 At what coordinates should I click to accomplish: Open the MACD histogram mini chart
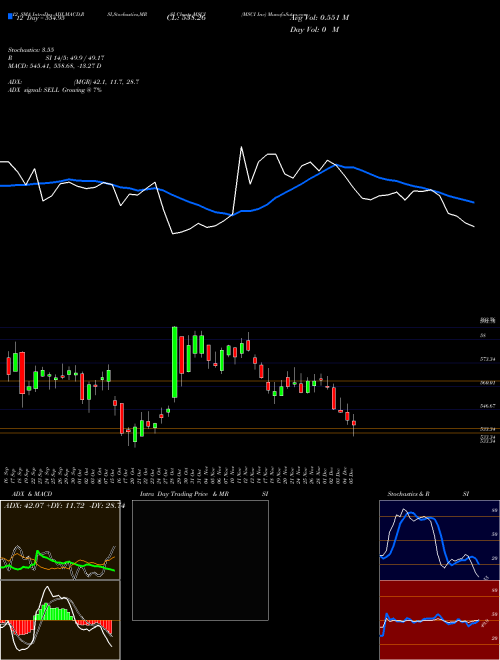(60, 620)
